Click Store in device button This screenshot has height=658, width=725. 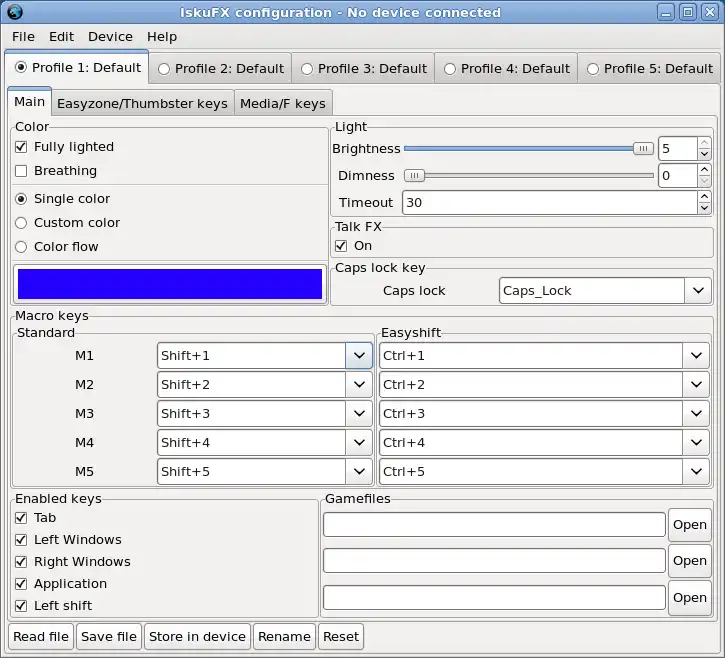tap(197, 637)
